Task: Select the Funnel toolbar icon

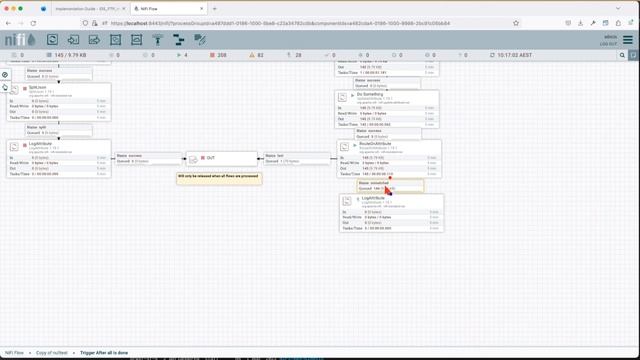Action: pos(158,40)
